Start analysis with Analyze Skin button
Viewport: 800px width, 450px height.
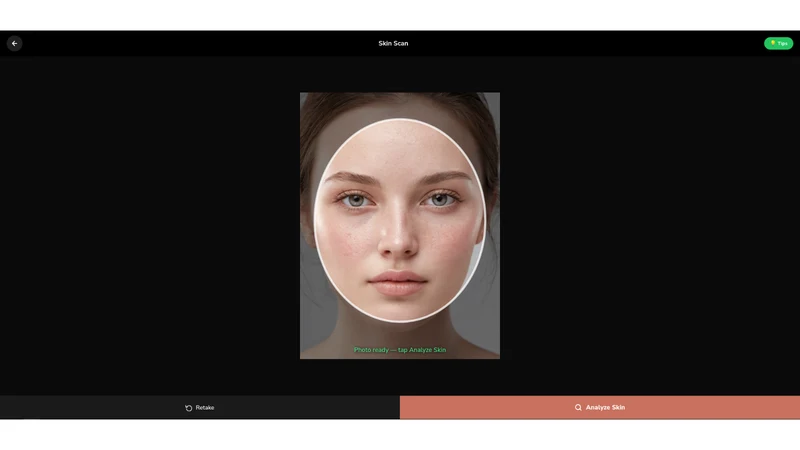(600, 408)
